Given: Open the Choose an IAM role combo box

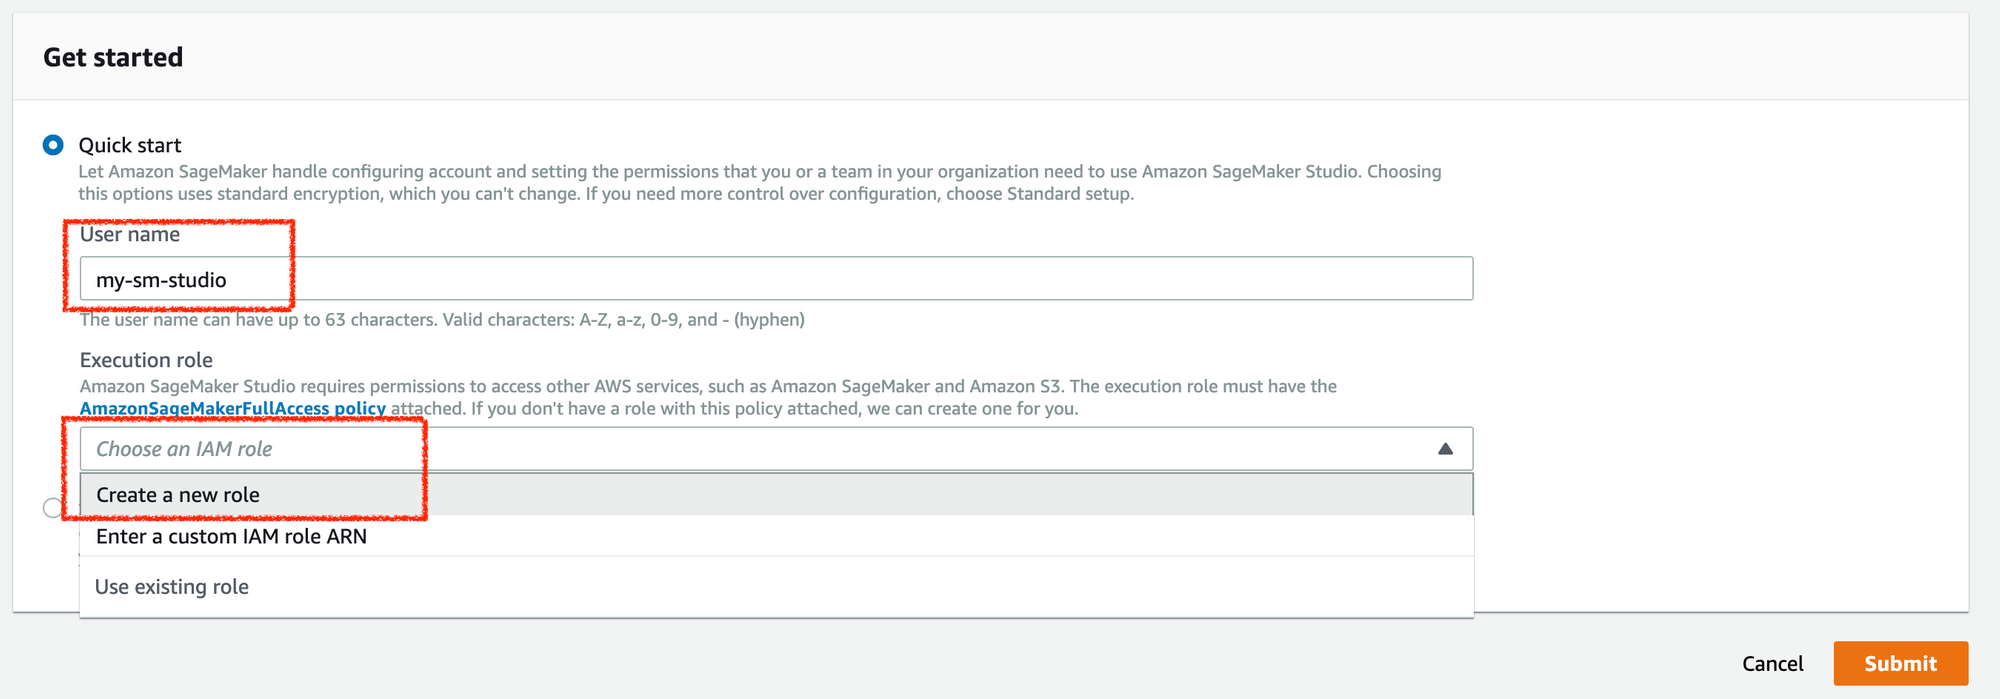Looking at the screenshot, I should click(x=775, y=449).
